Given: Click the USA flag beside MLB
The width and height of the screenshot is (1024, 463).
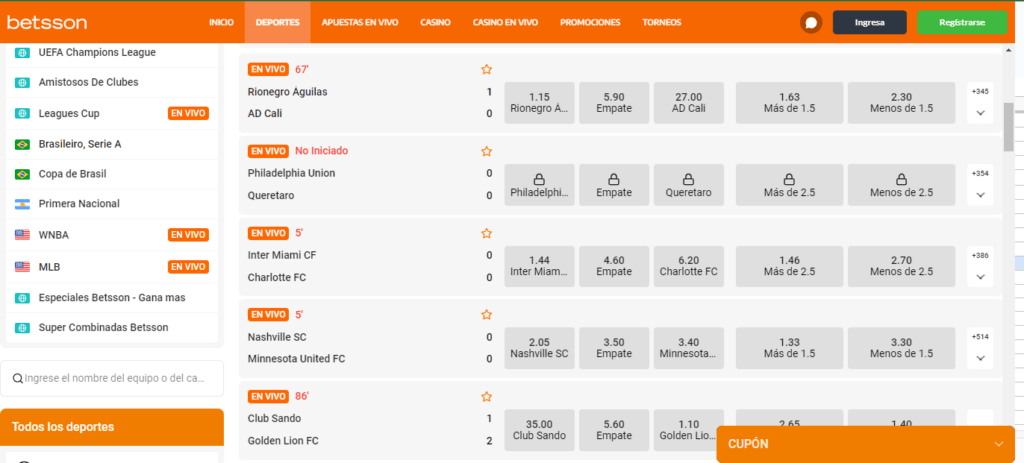Looking at the screenshot, I should pyautogui.click(x=22, y=267).
